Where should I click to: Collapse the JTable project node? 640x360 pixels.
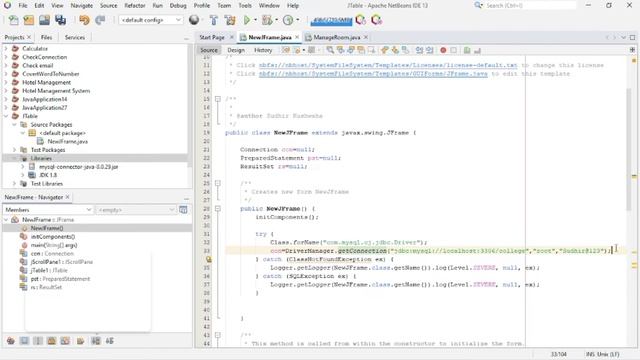point(6,116)
